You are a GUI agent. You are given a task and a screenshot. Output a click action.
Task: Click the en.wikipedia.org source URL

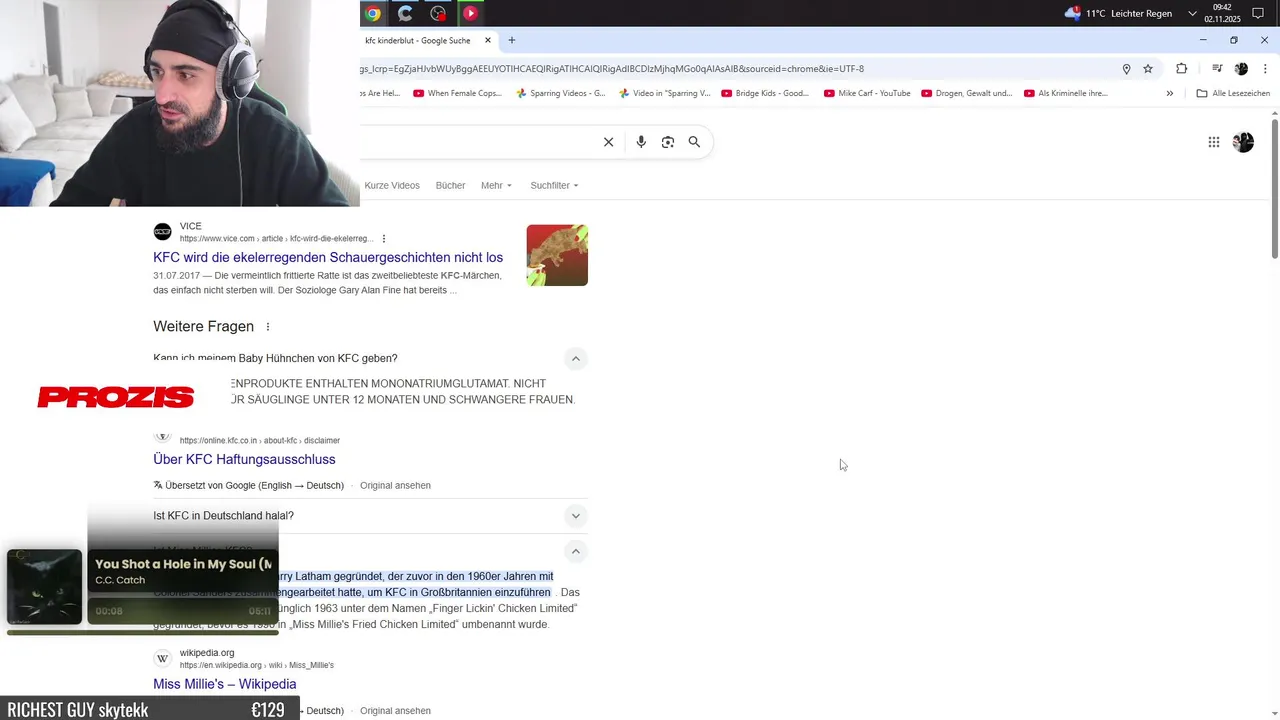pos(257,665)
